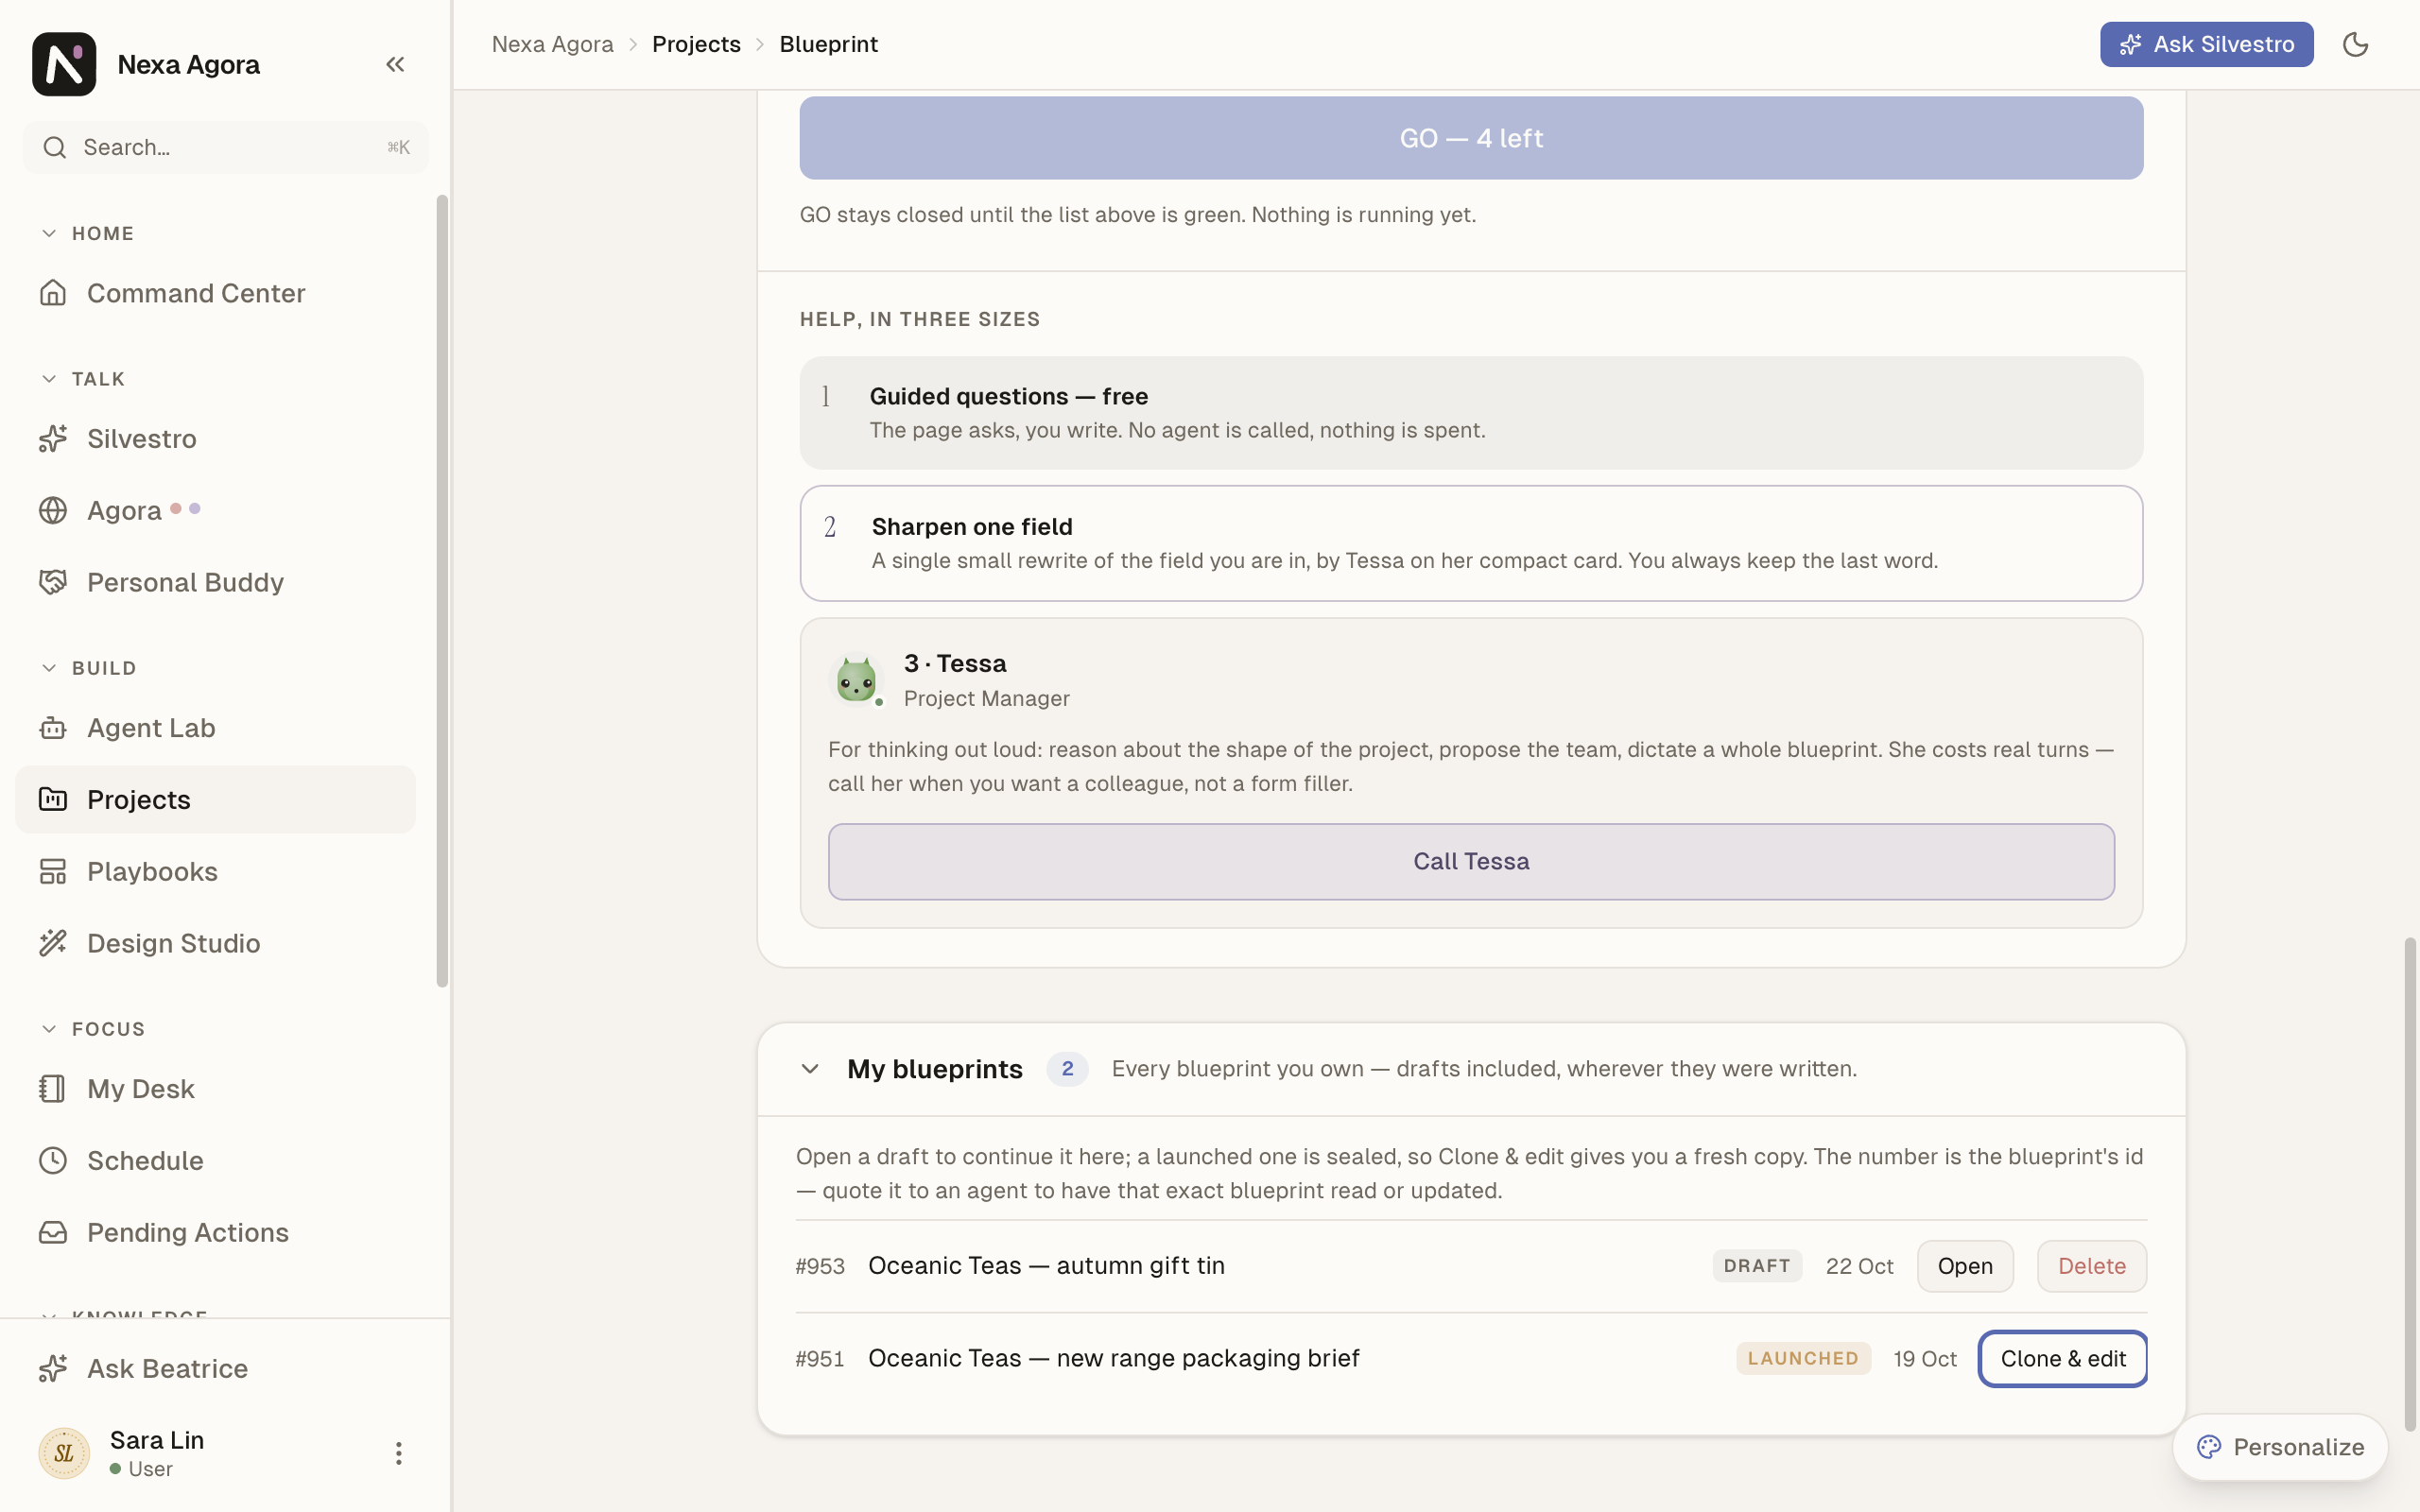Open My Desk notebook icon

(53, 1088)
